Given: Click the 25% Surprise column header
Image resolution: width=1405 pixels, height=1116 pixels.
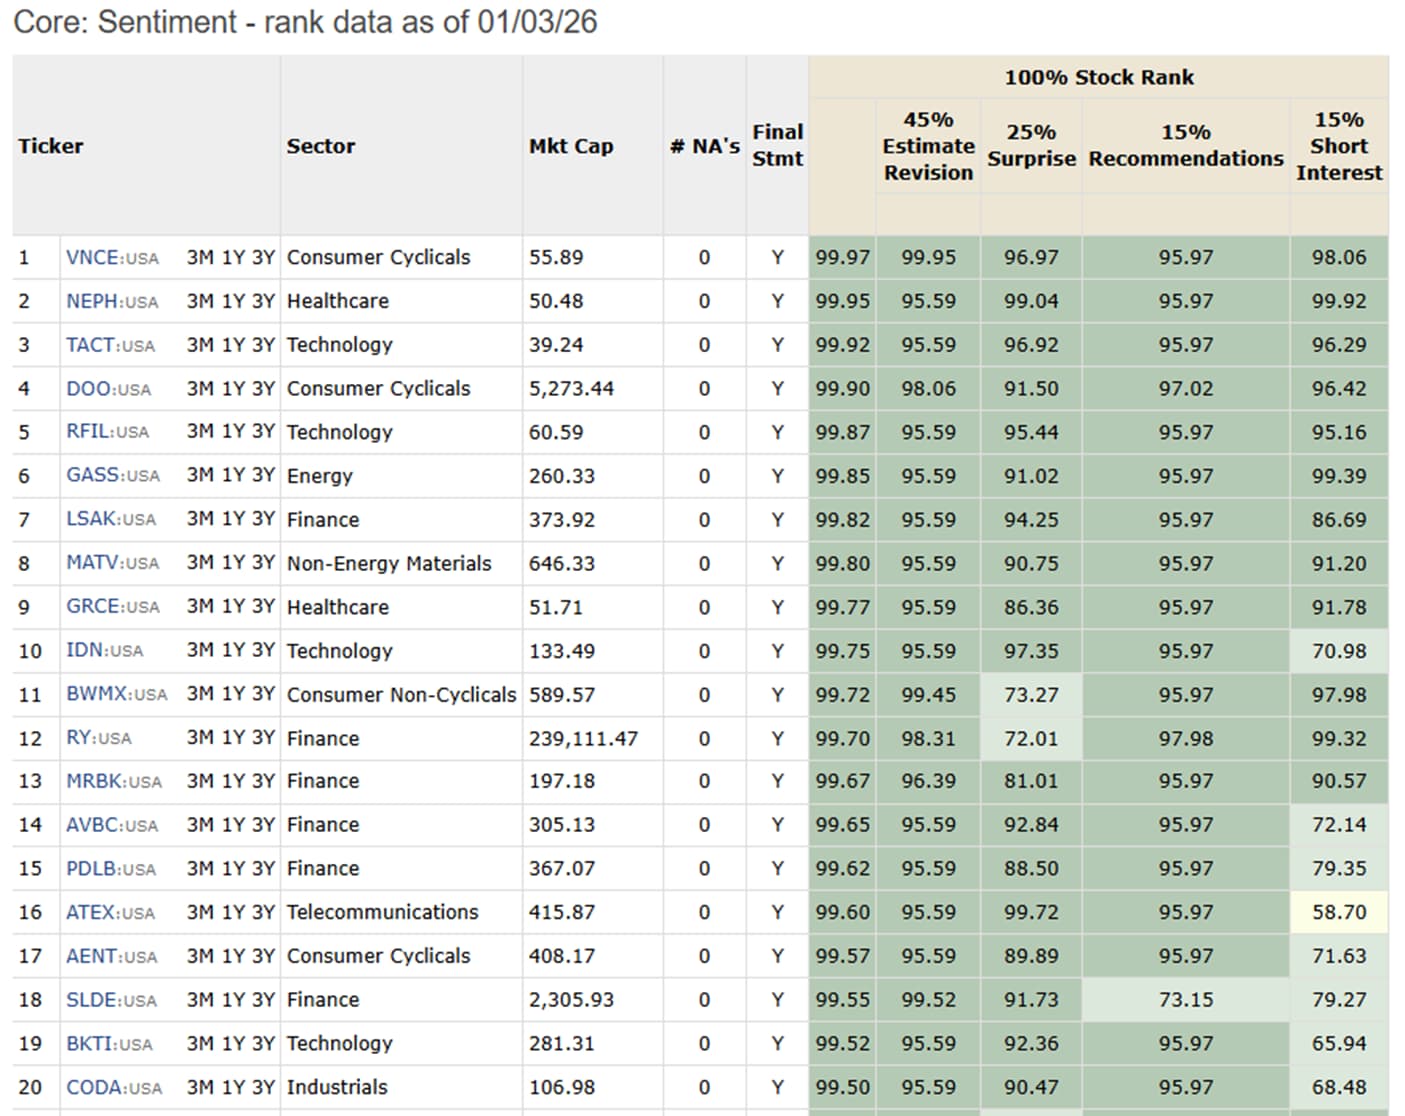Looking at the screenshot, I should coord(1031,146).
